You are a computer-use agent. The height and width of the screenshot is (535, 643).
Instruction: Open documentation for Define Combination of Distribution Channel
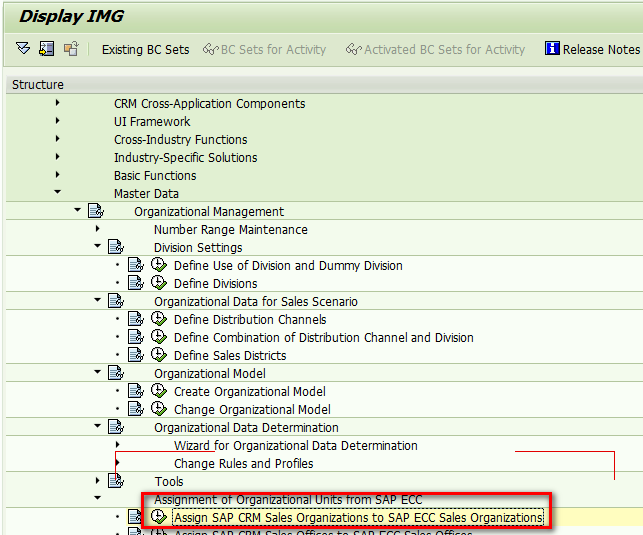pos(136,337)
